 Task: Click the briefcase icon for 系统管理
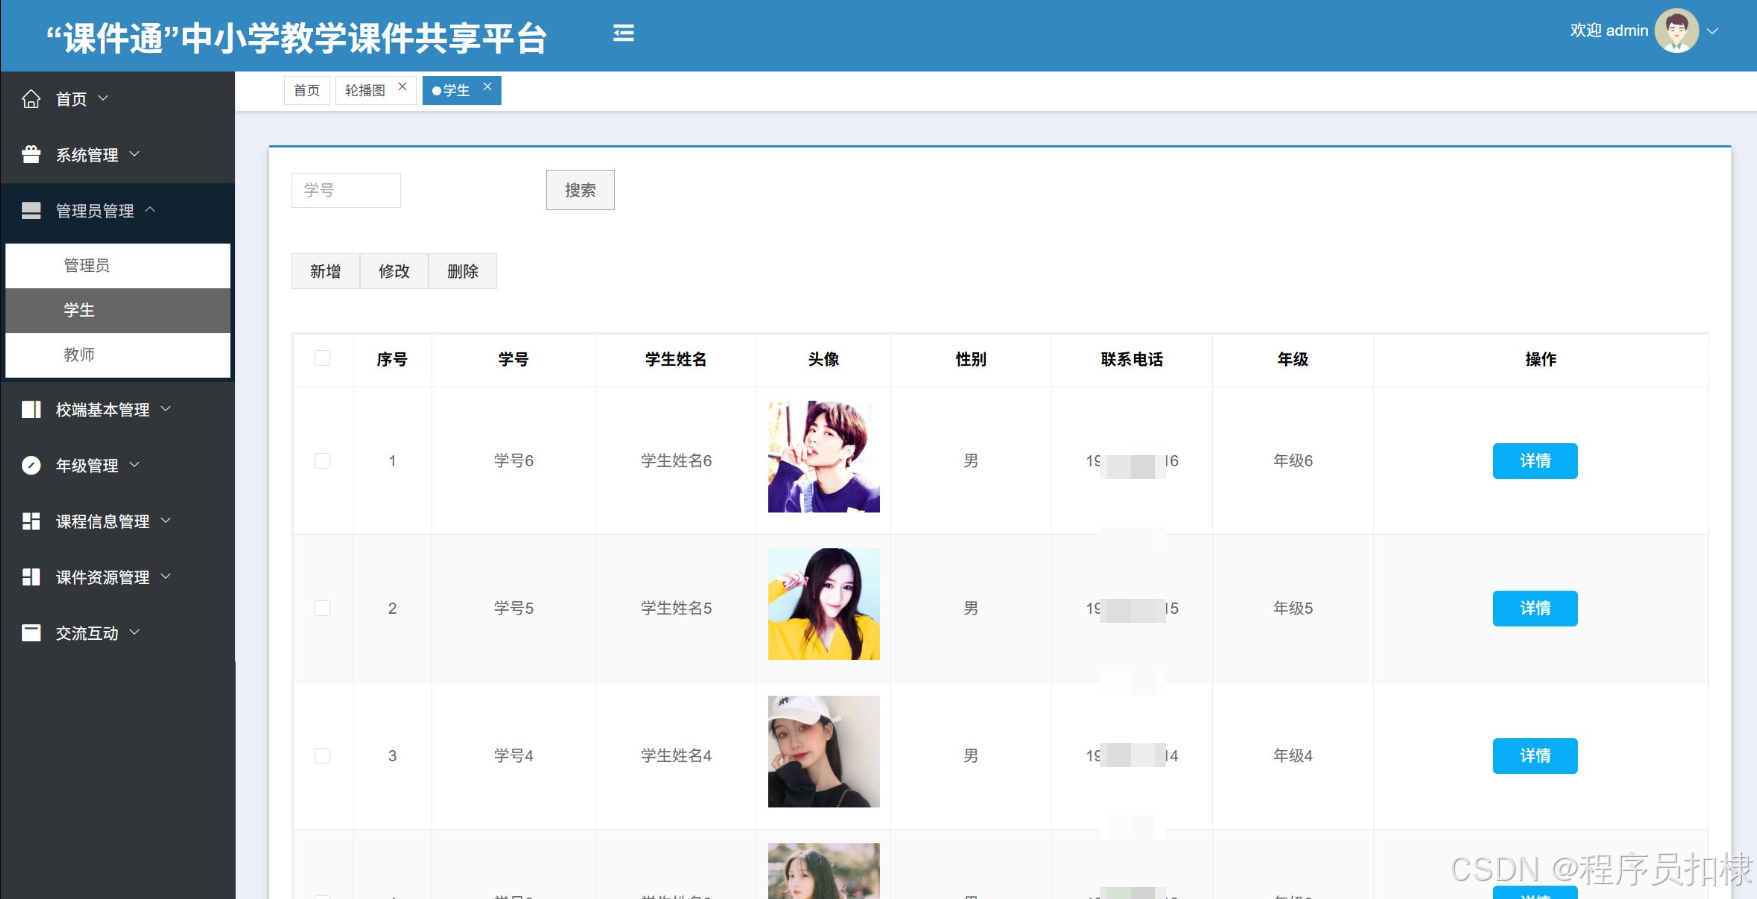(x=31, y=155)
